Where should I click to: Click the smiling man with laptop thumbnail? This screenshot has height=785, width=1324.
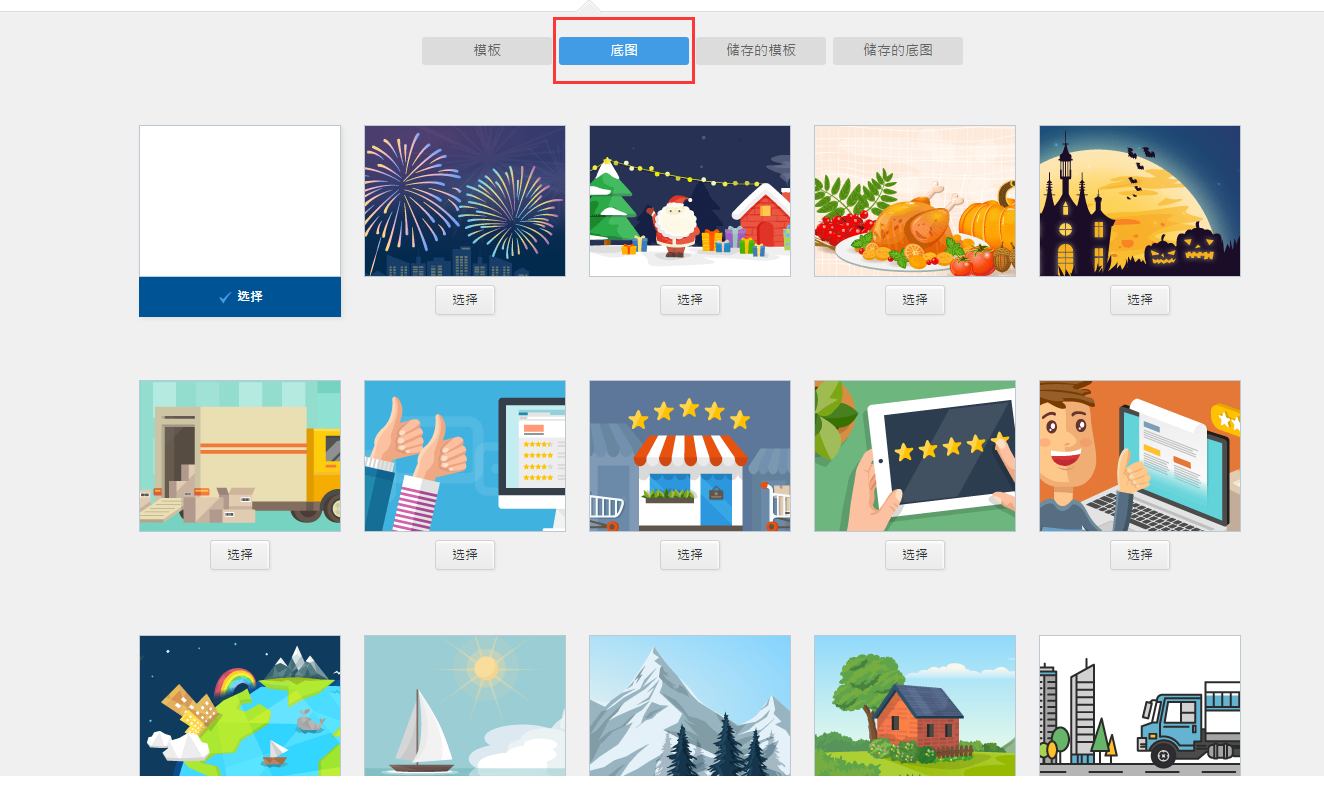(1140, 456)
